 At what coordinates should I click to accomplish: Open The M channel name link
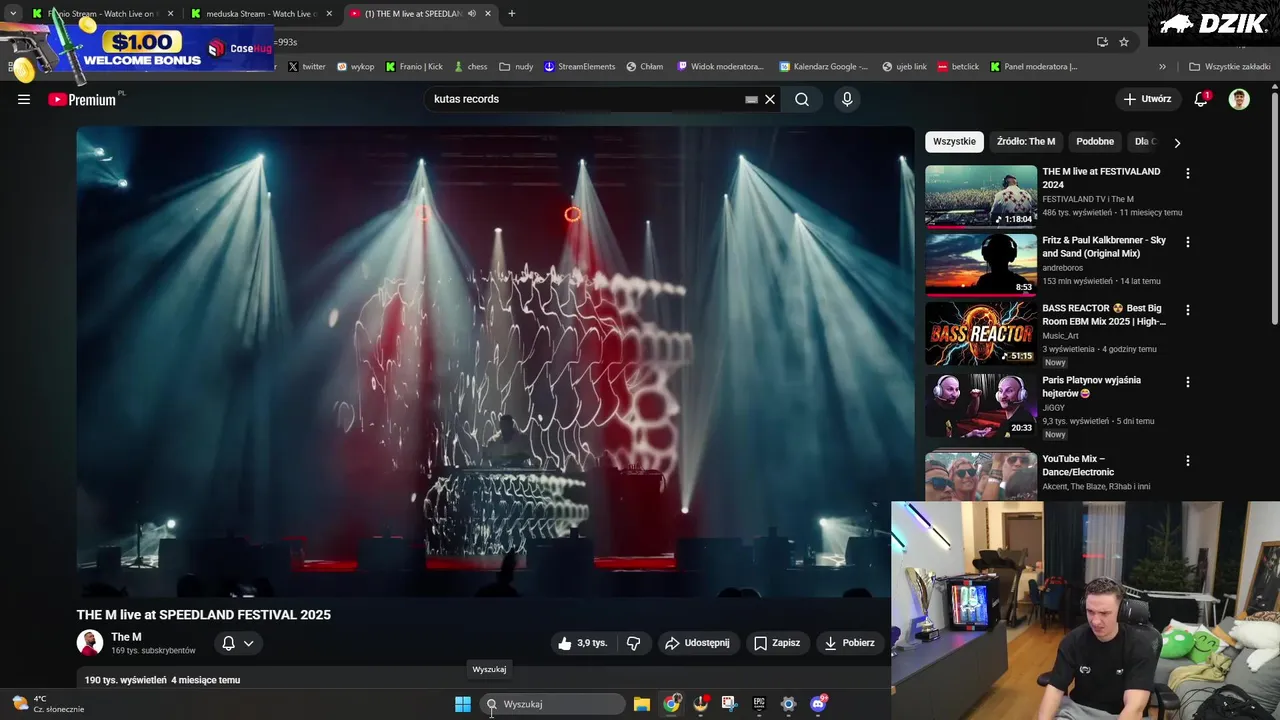tap(126, 637)
